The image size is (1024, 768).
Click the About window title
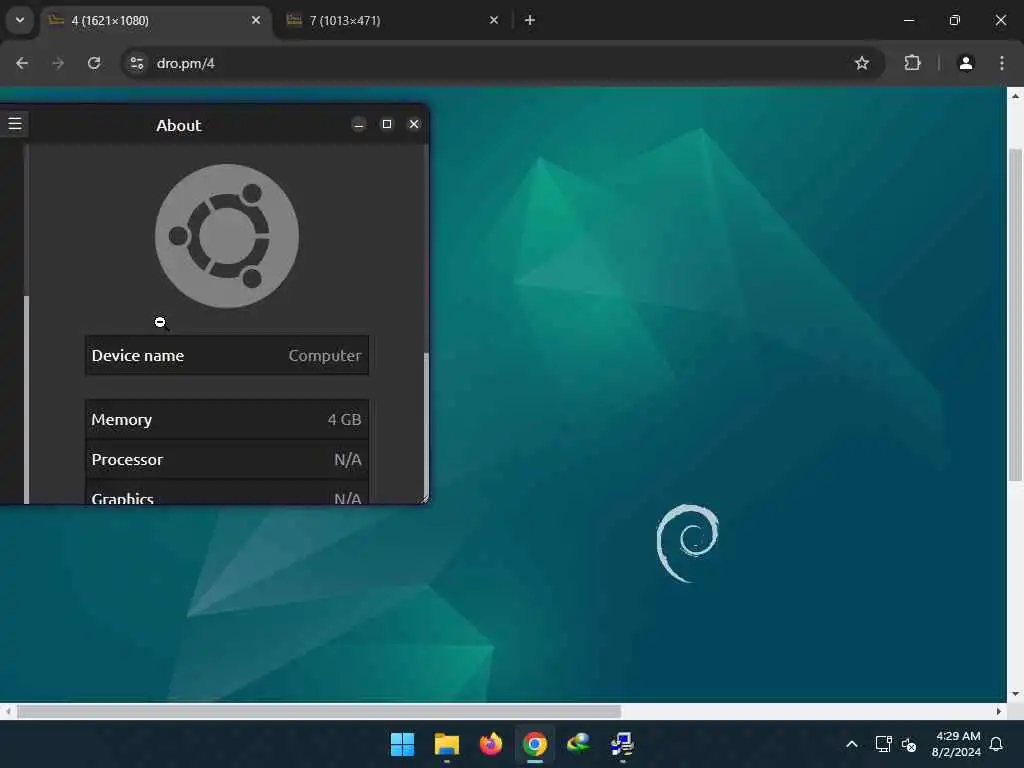click(178, 125)
